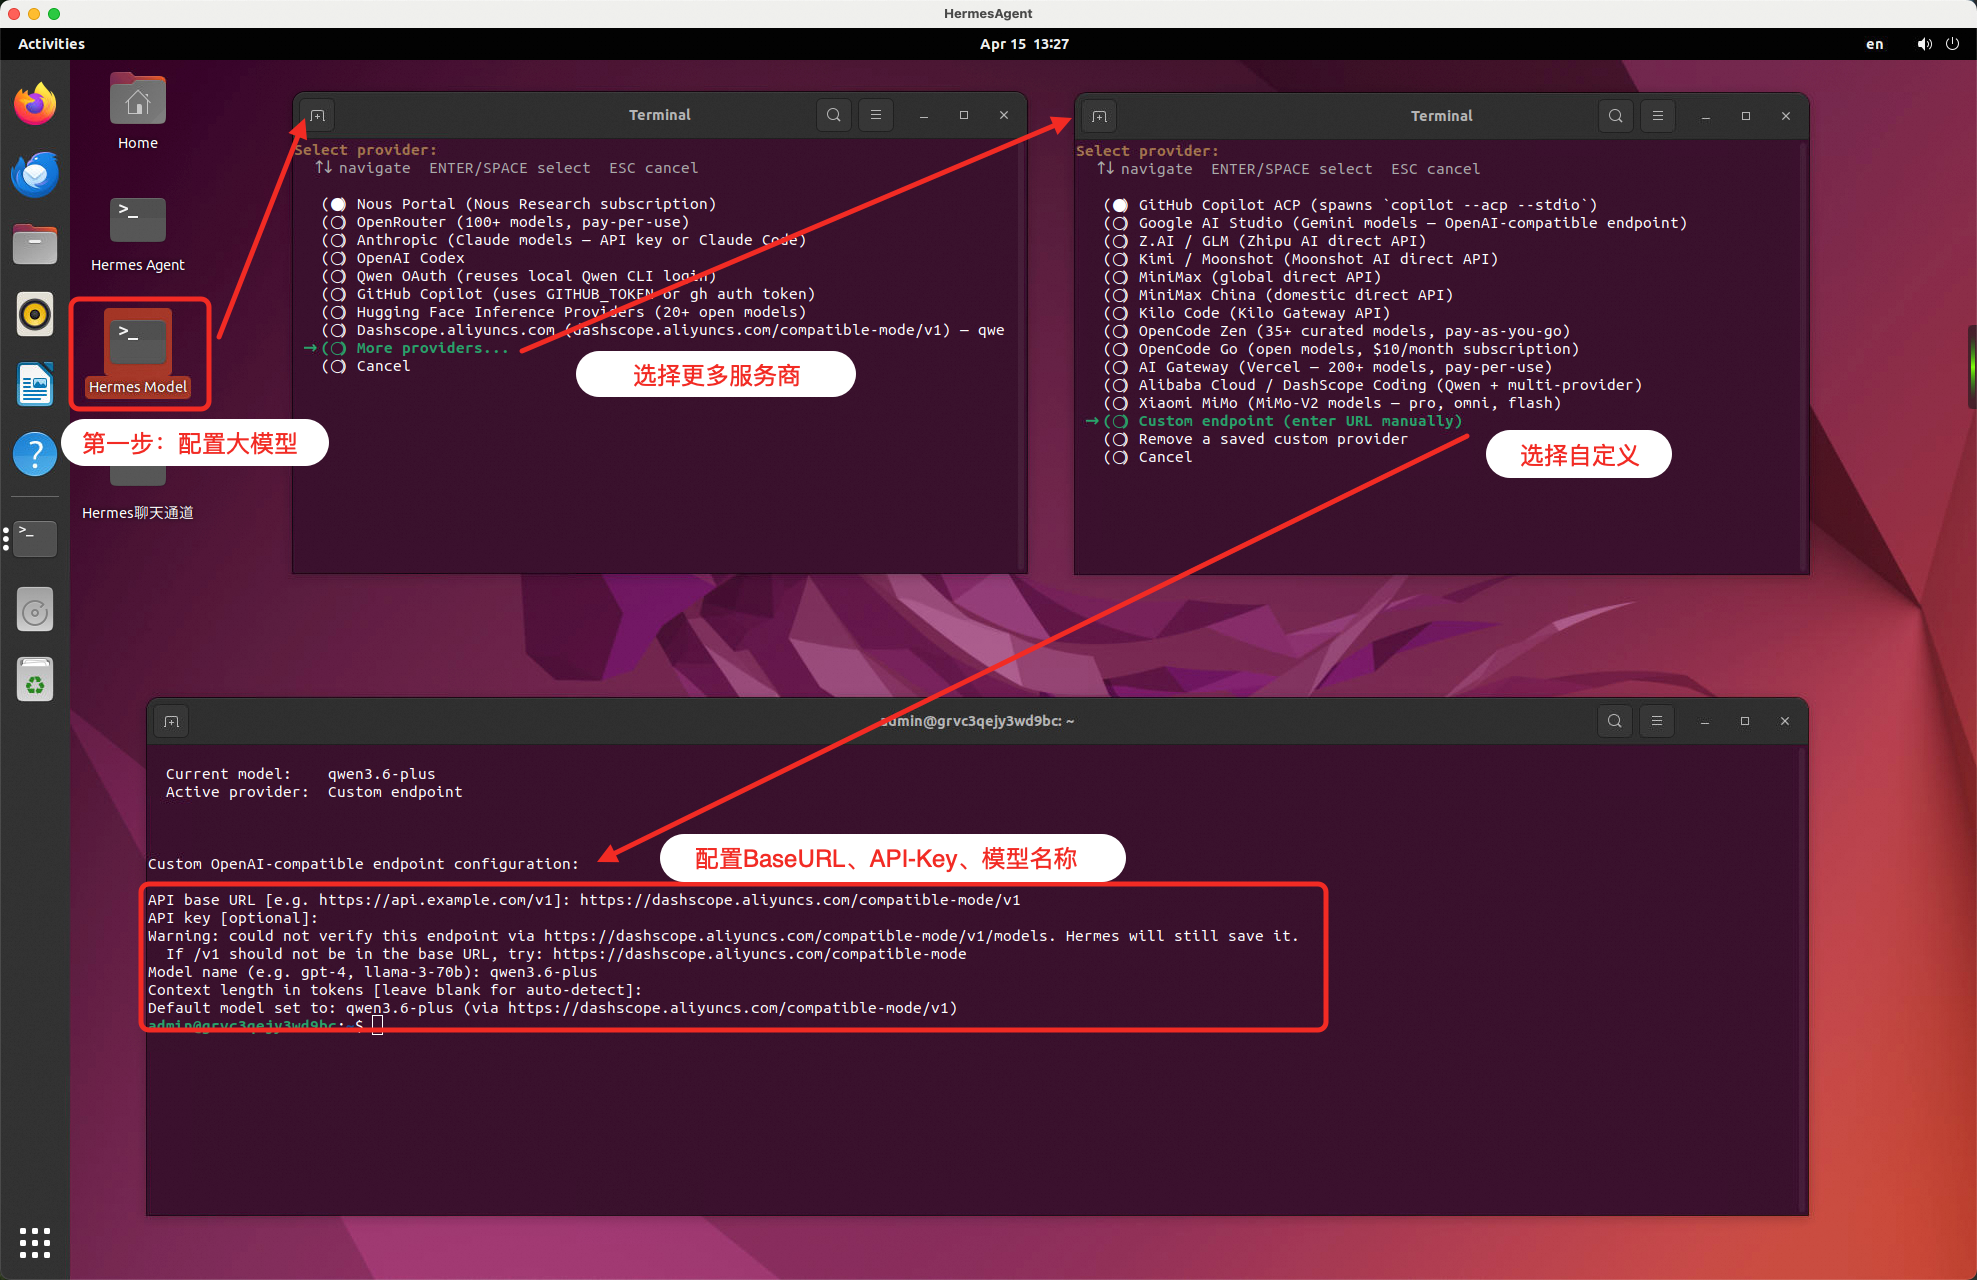Show Applications grid button in dock
The height and width of the screenshot is (1280, 1977).
35,1242
